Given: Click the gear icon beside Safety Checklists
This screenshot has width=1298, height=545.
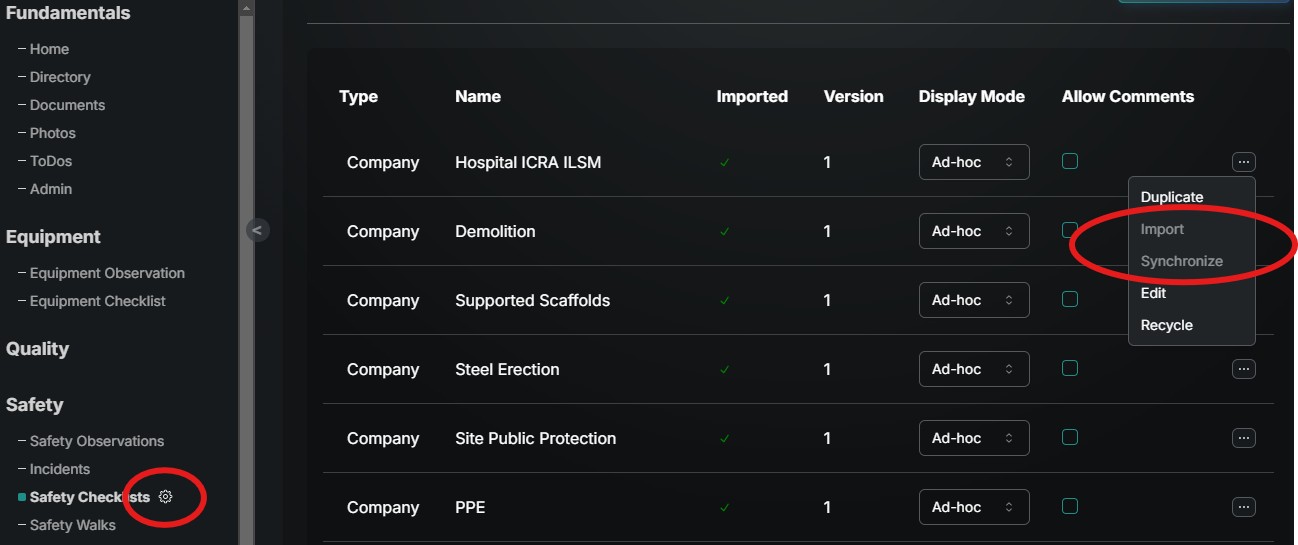Looking at the screenshot, I should [166, 497].
